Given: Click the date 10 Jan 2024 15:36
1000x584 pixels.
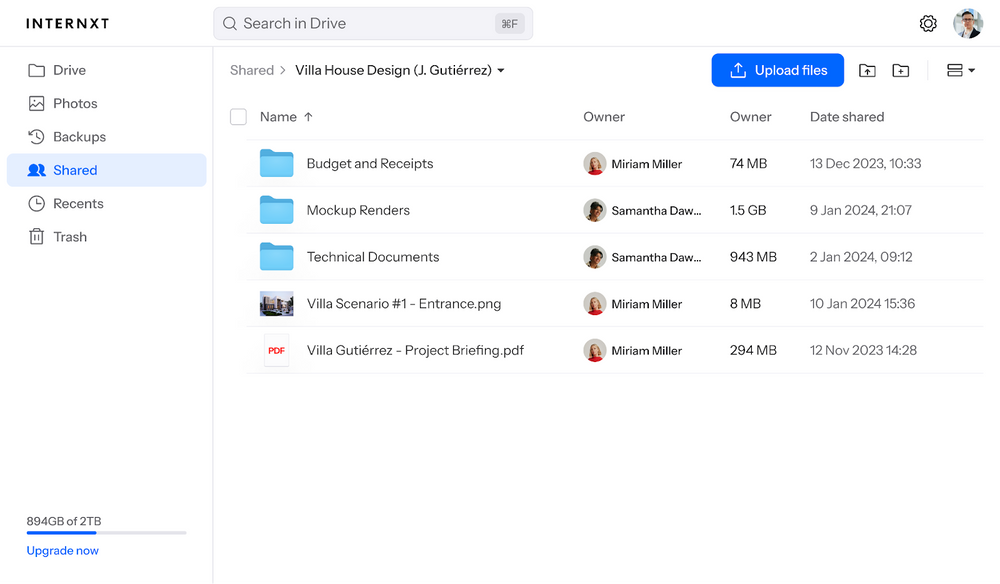Looking at the screenshot, I should tap(862, 303).
